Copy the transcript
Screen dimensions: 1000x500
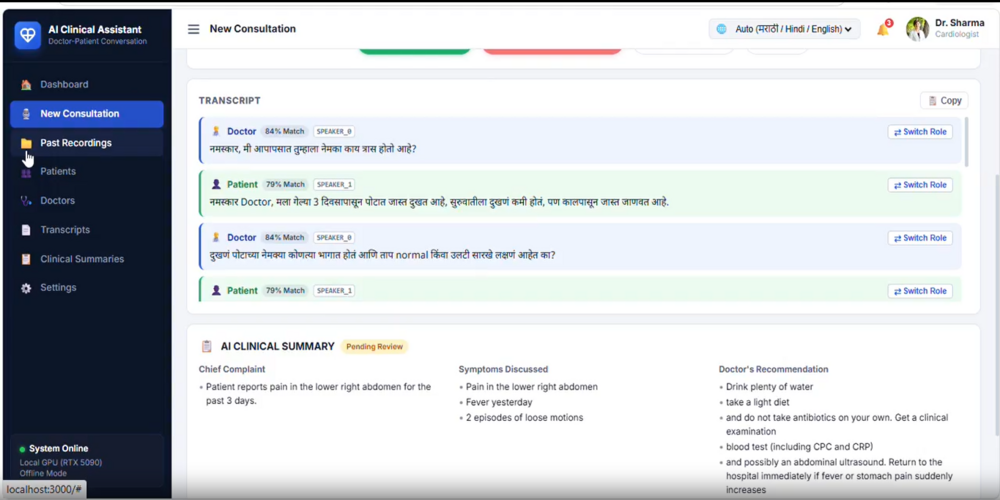(x=944, y=101)
